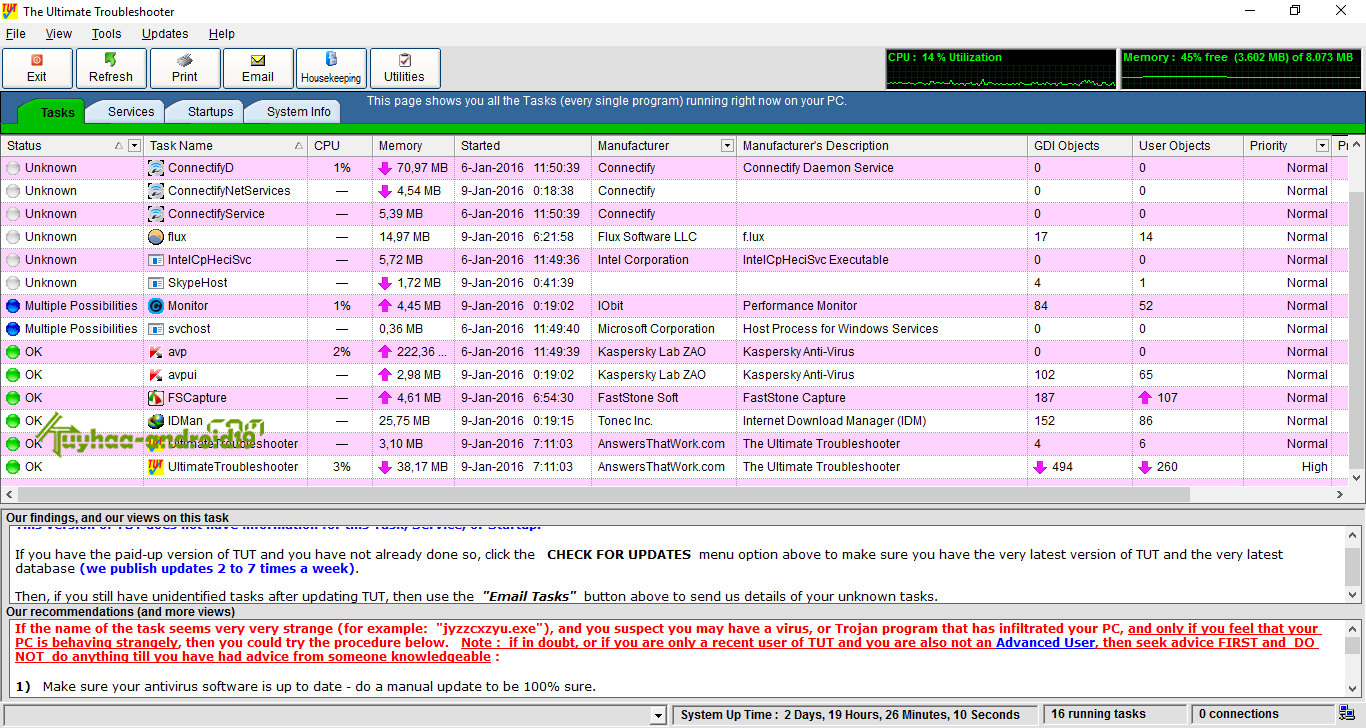The image size is (1366, 728).
Task: Click the task table's scroll-down arrow
Action: [x=1357, y=478]
